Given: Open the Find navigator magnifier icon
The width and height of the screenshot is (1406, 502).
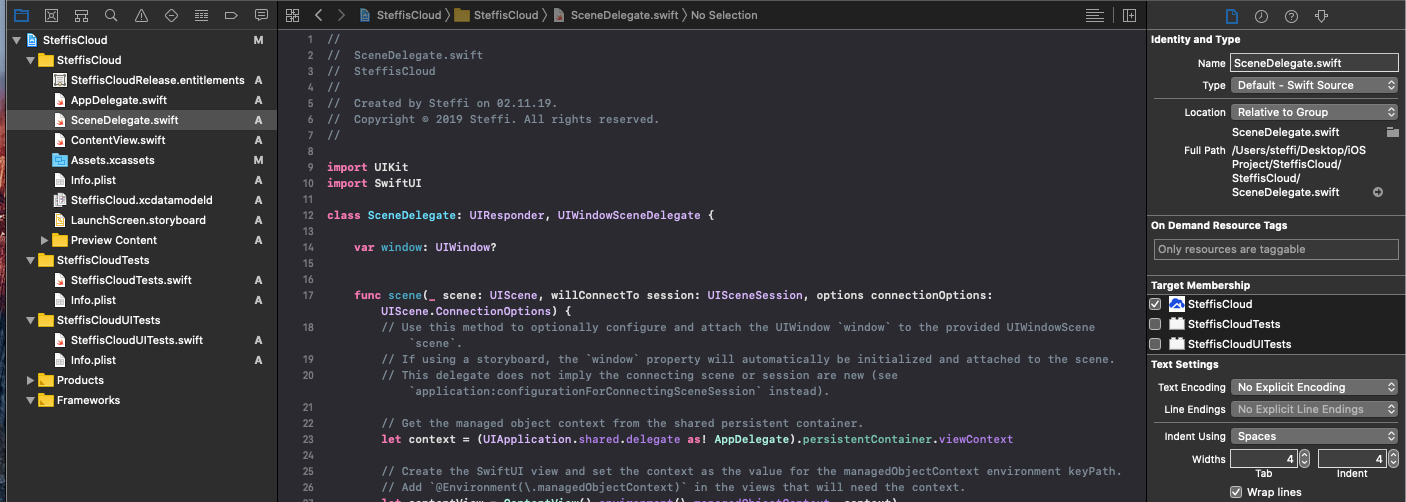Looking at the screenshot, I should click(111, 16).
